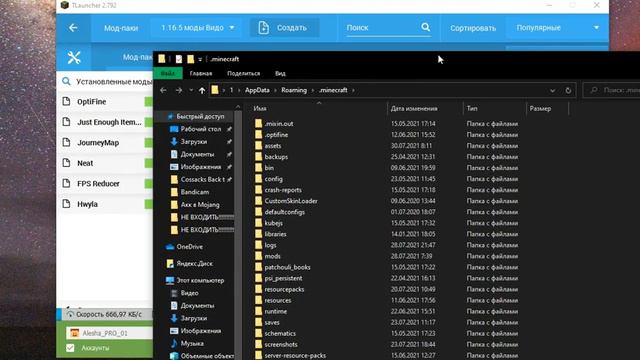Click the Alesha_PRO_01 account avatar

click(75, 333)
